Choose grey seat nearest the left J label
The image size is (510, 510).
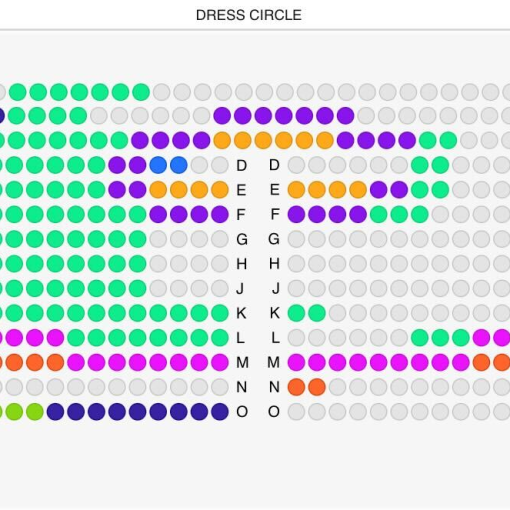220,288
